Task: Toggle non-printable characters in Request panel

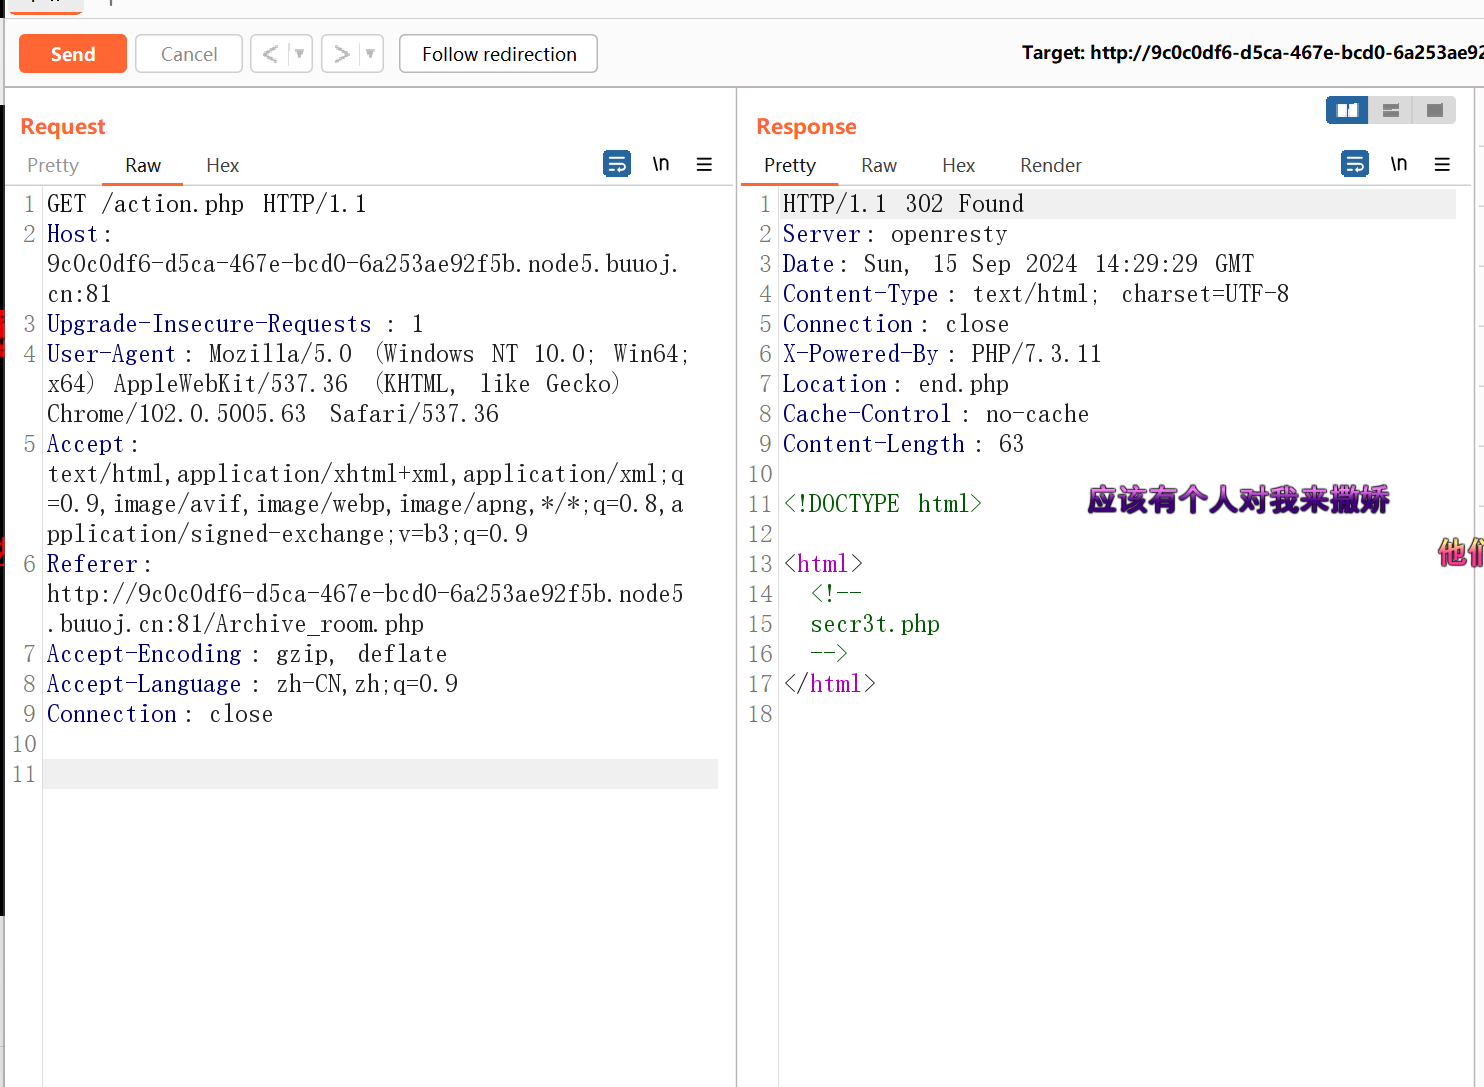Action: tap(661, 164)
